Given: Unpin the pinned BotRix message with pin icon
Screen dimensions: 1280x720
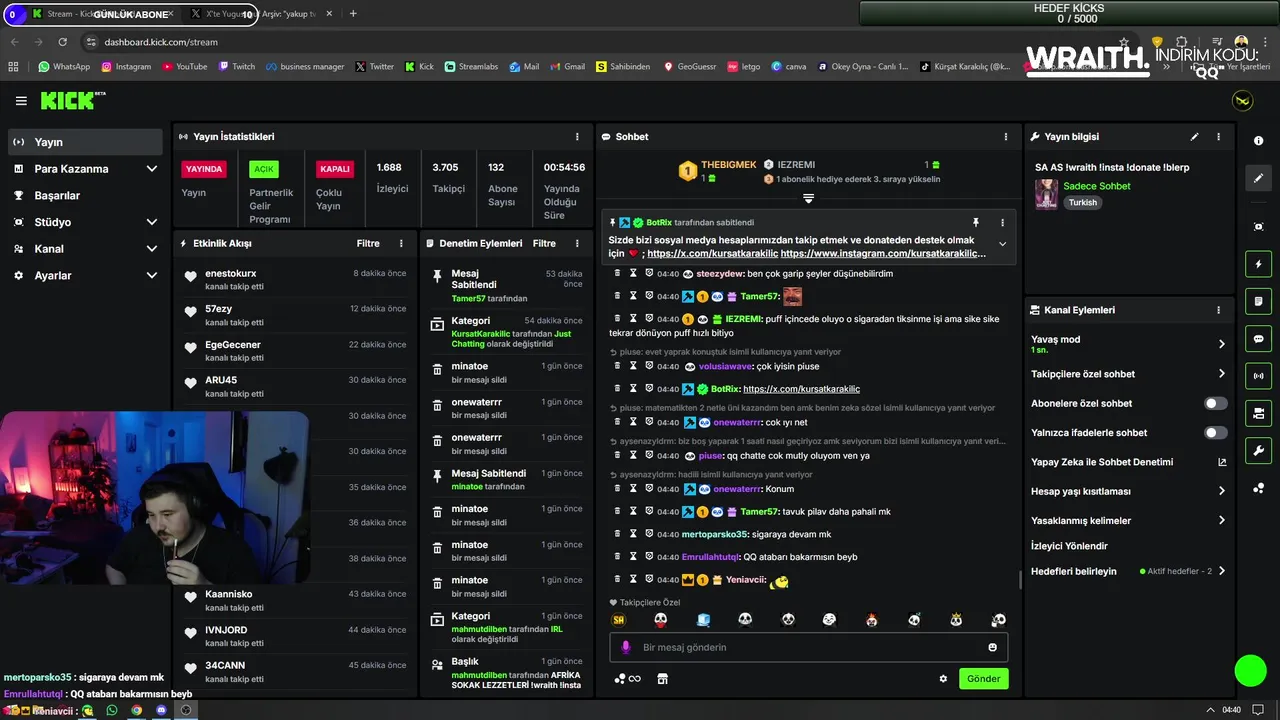Looking at the screenshot, I should click(x=976, y=222).
